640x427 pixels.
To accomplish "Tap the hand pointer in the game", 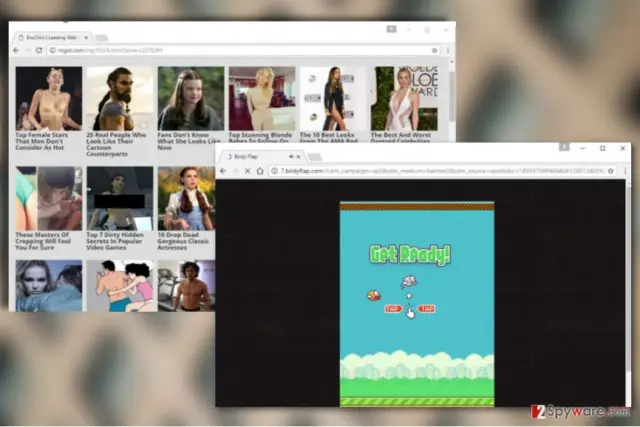I will point(410,312).
